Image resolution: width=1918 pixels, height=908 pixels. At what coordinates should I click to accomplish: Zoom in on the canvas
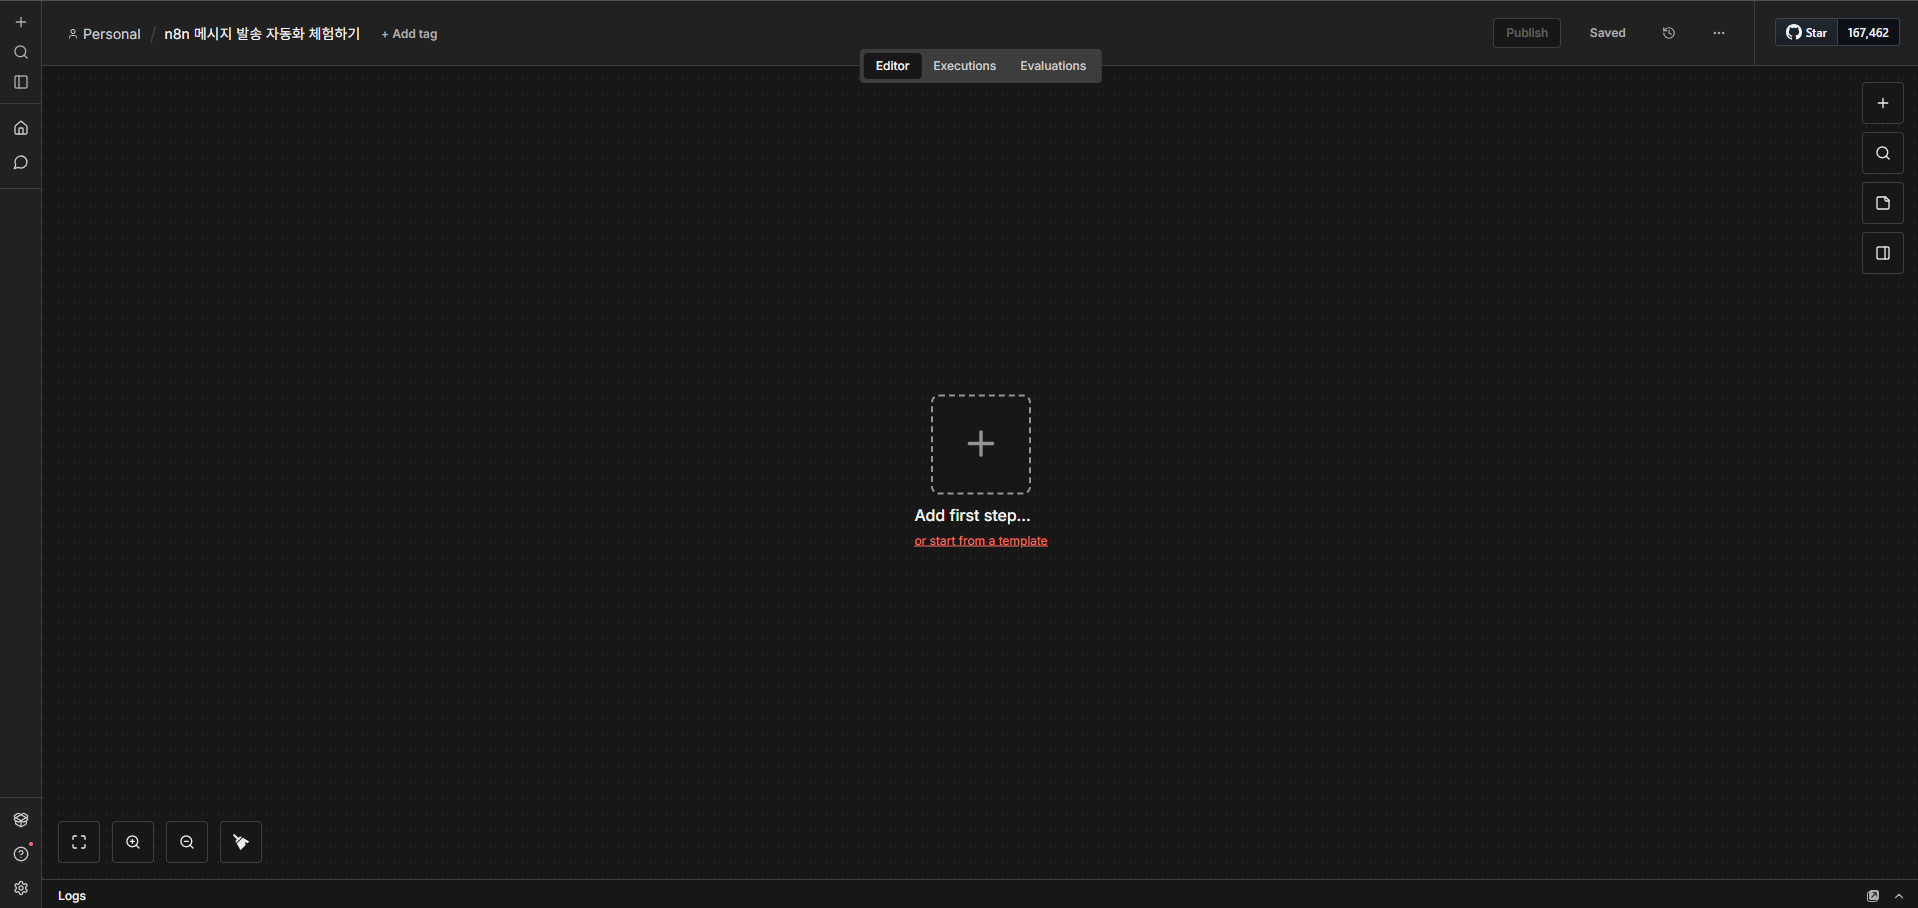(133, 842)
